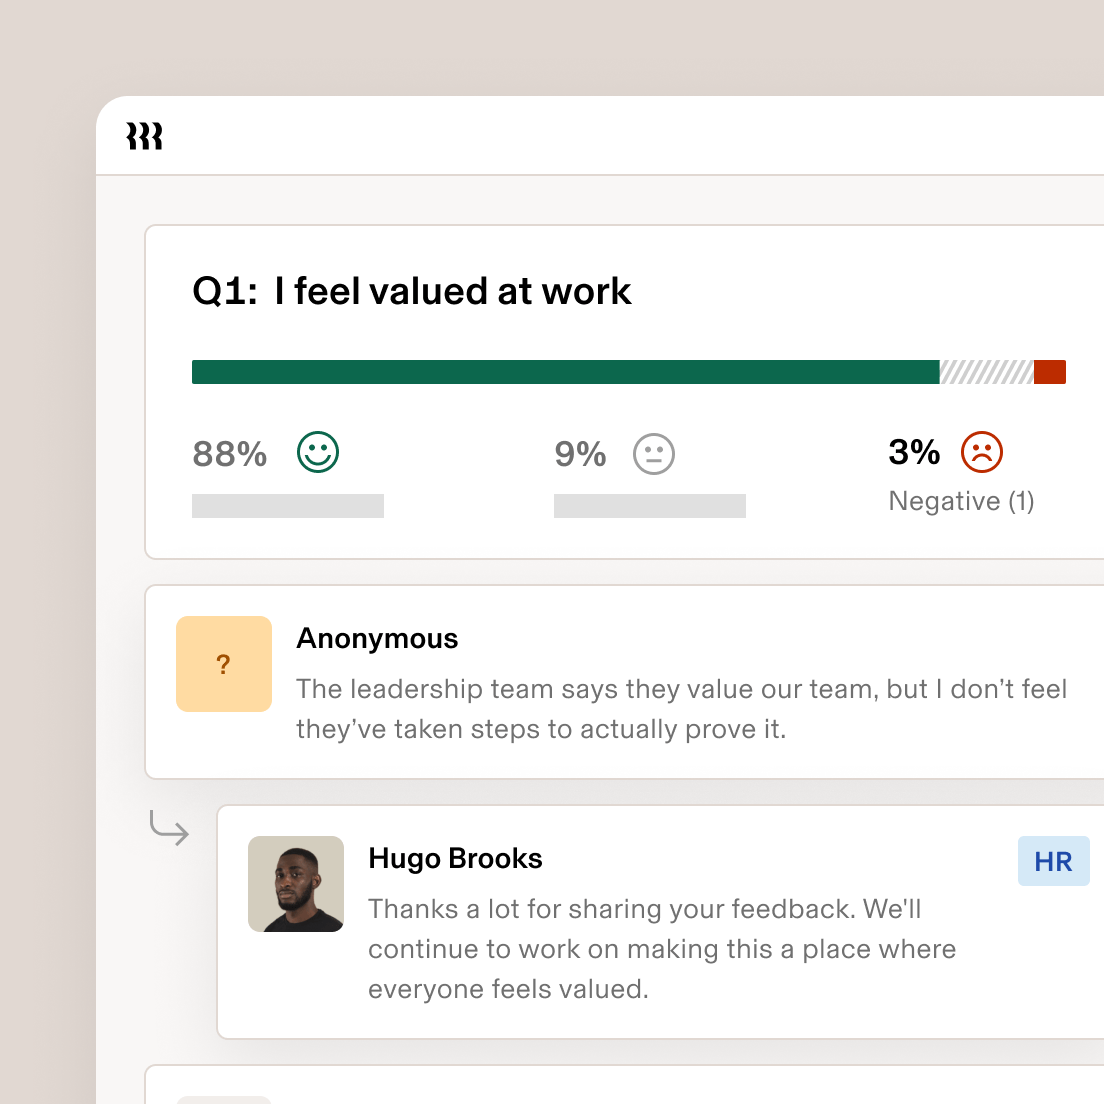1104x1104 pixels.
Task: Select the Q1 question title text
Action: coord(411,291)
